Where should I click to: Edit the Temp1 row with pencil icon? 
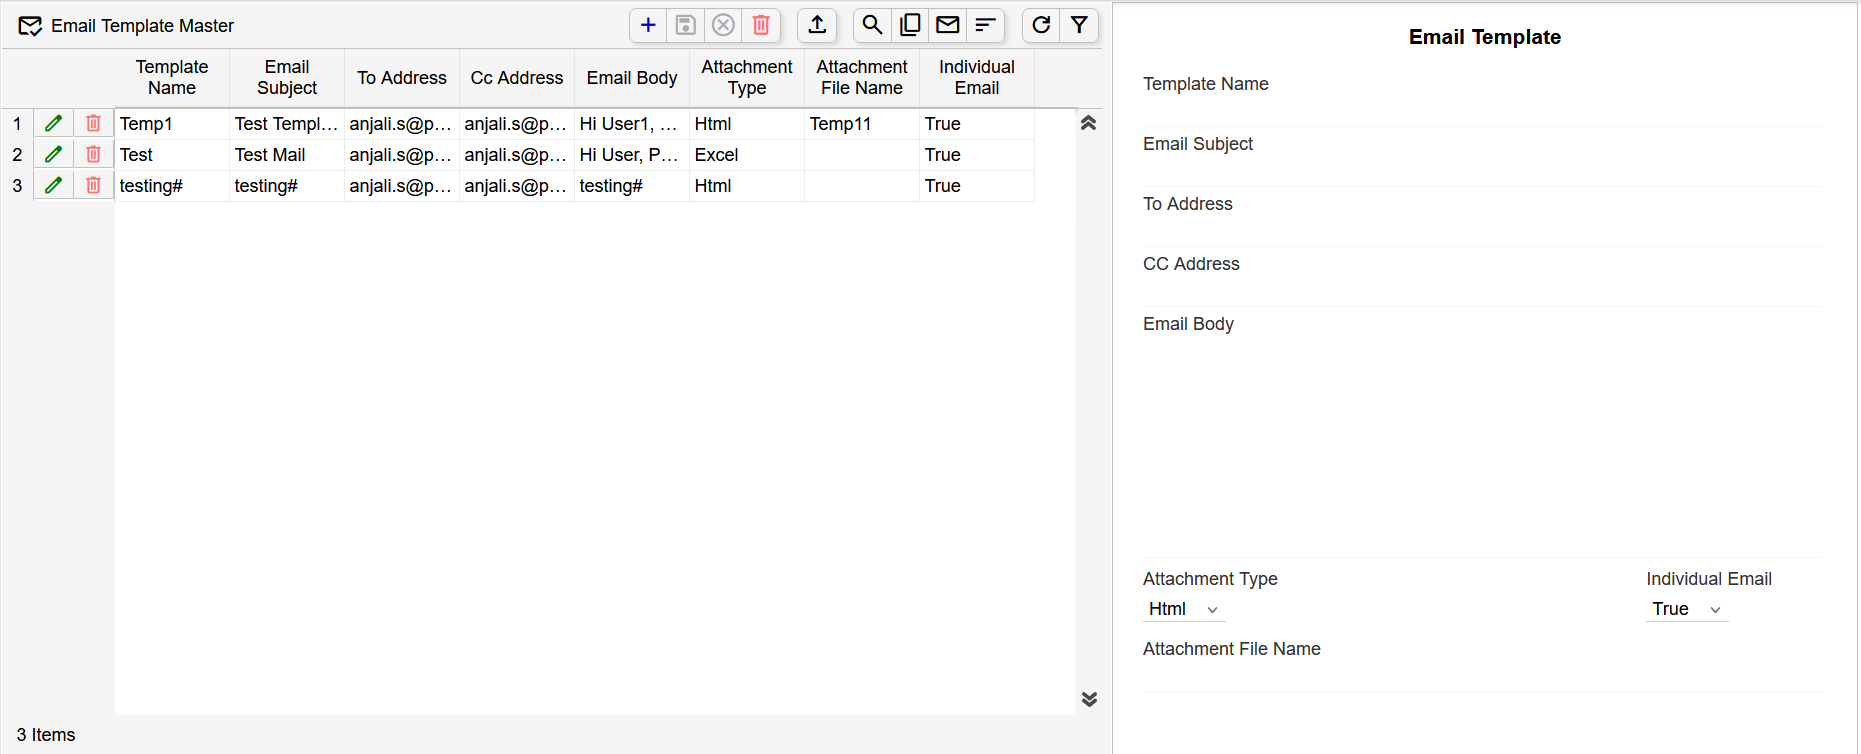pyautogui.click(x=54, y=124)
